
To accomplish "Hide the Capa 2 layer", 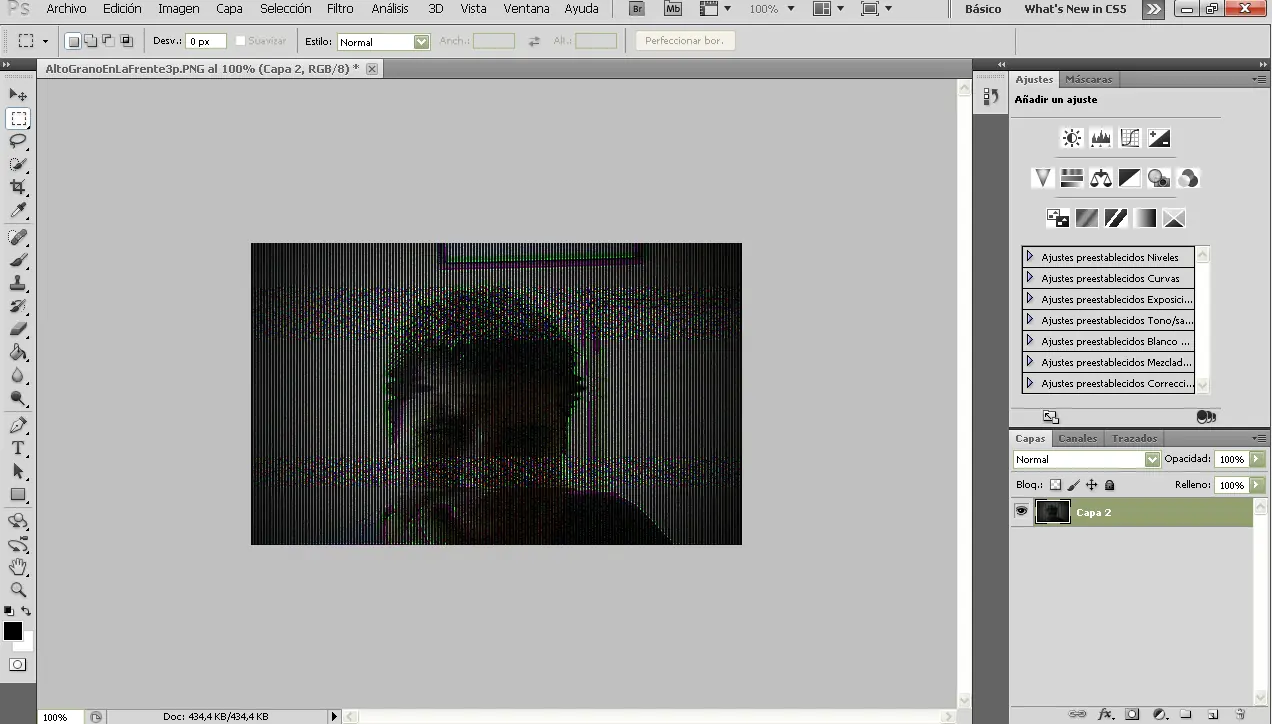I will point(1021,511).
